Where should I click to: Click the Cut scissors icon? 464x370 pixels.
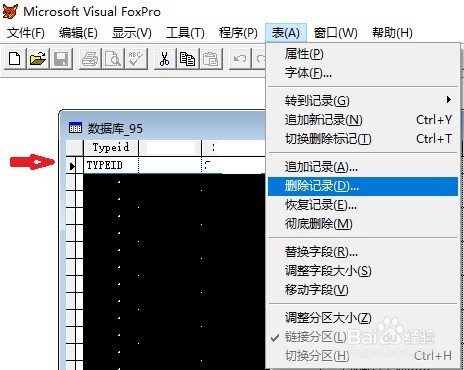(165, 59)
